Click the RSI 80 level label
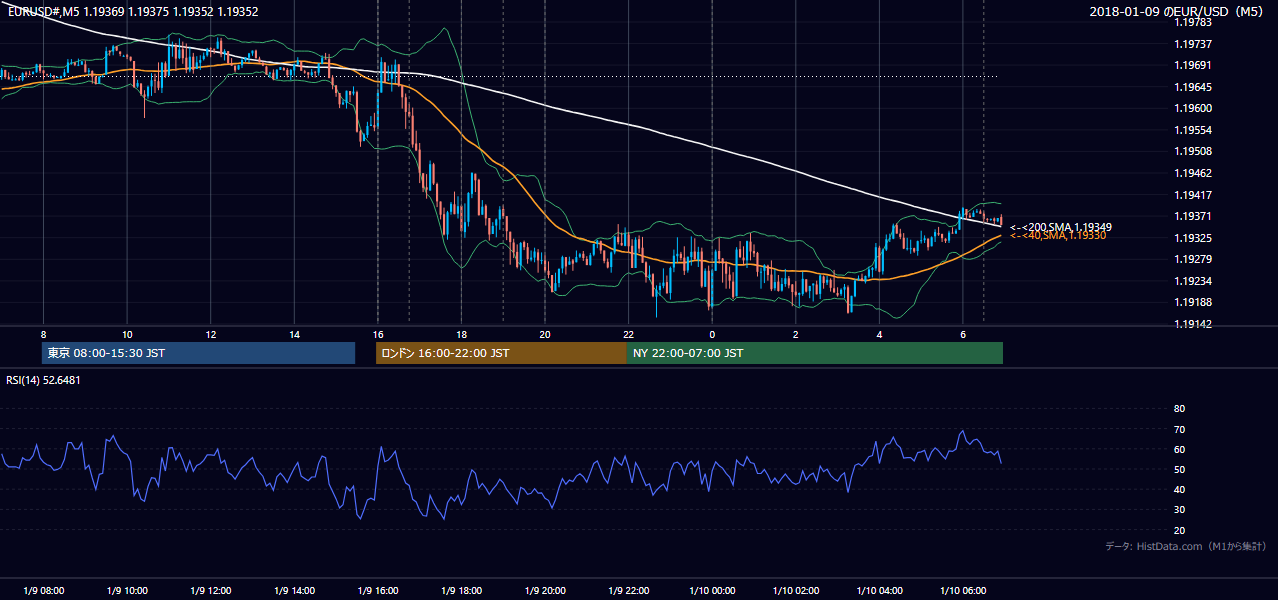The width and height of the screenshot is (1278, 600). tap(1179, 409)
